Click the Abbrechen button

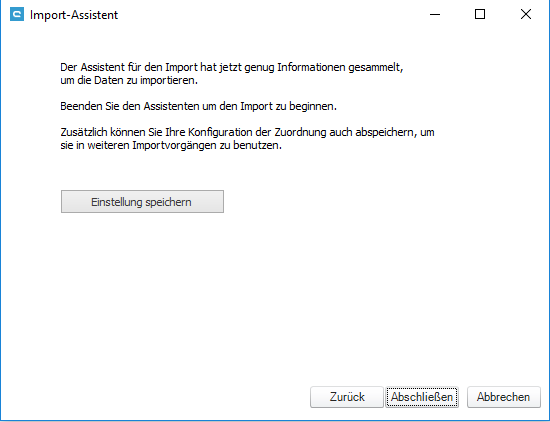pyautogui.click(x=504, y=397)
